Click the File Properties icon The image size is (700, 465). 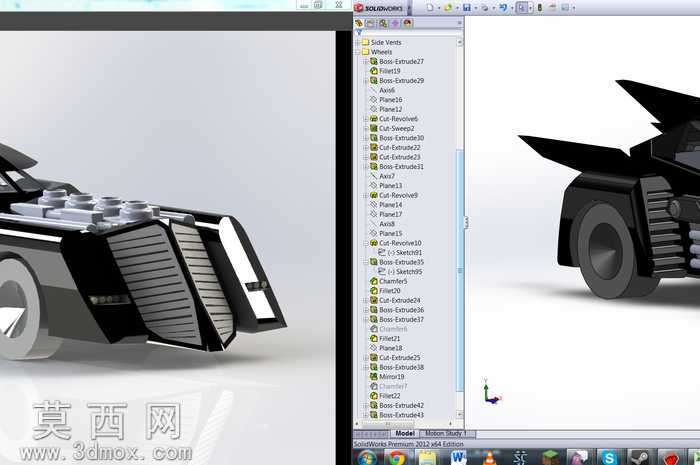point(552,8)
